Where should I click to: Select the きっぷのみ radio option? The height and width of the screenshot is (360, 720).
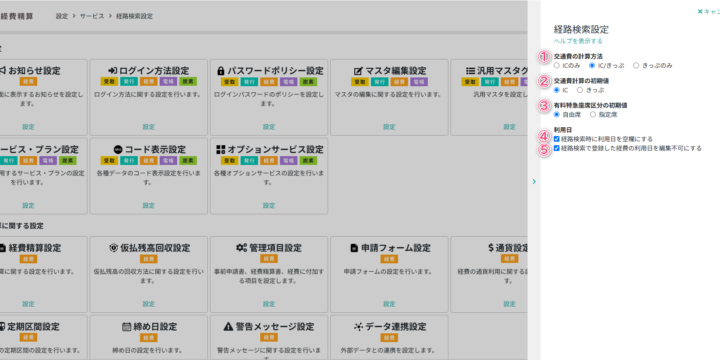coord(636,66)
